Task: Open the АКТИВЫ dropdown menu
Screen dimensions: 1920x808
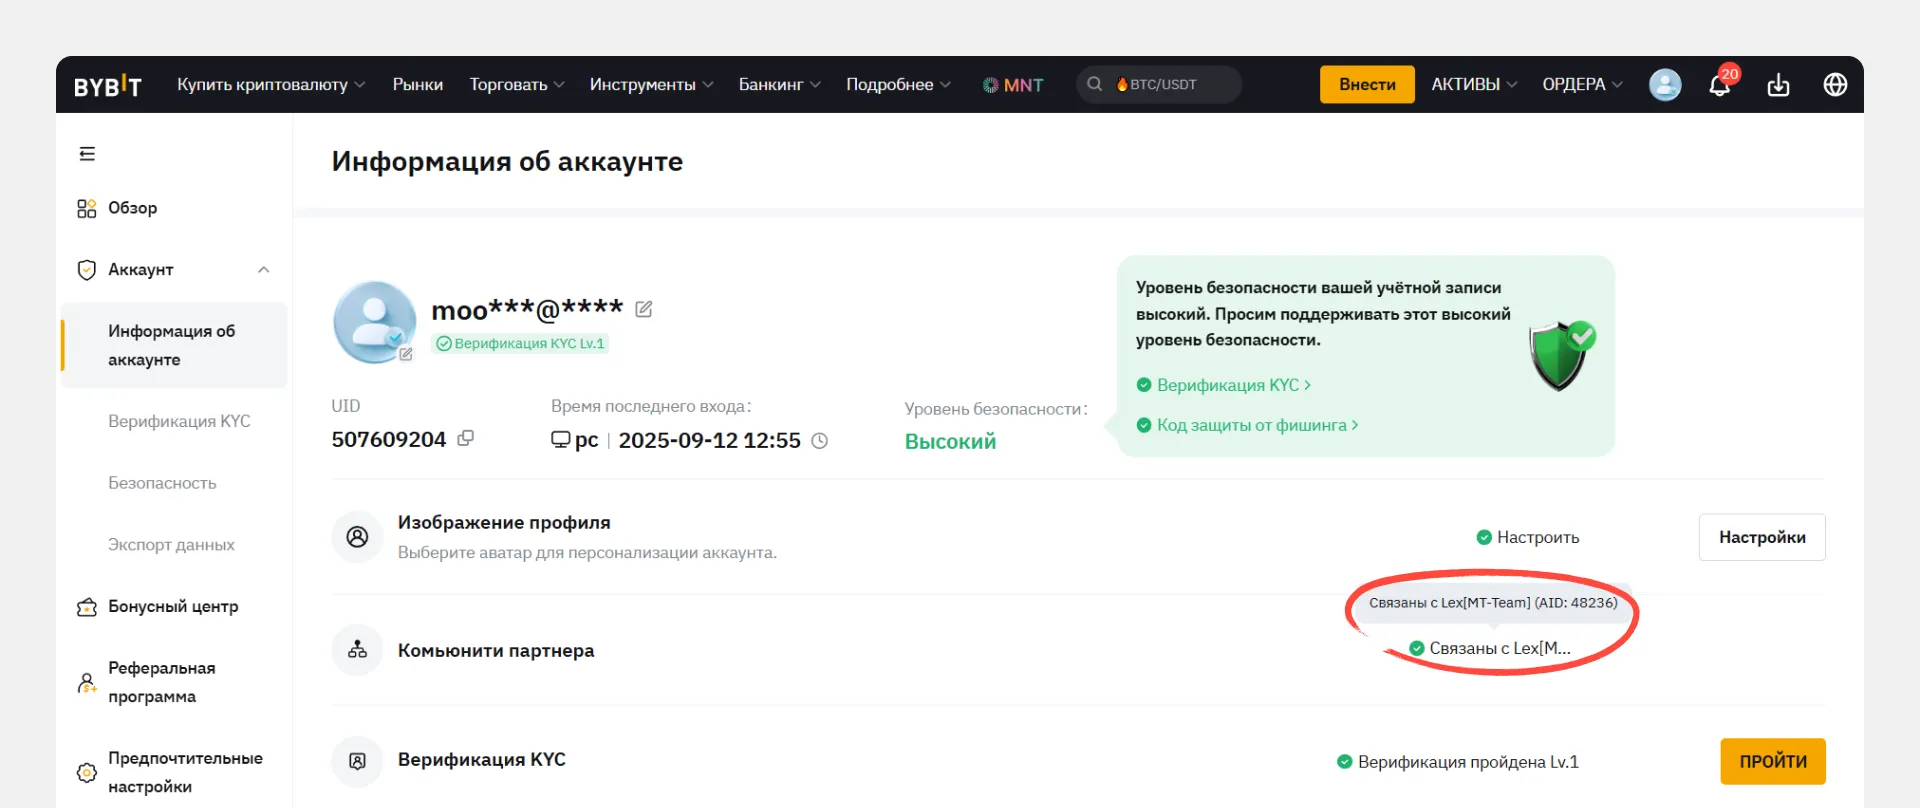Action: (x=1473, y=85)
